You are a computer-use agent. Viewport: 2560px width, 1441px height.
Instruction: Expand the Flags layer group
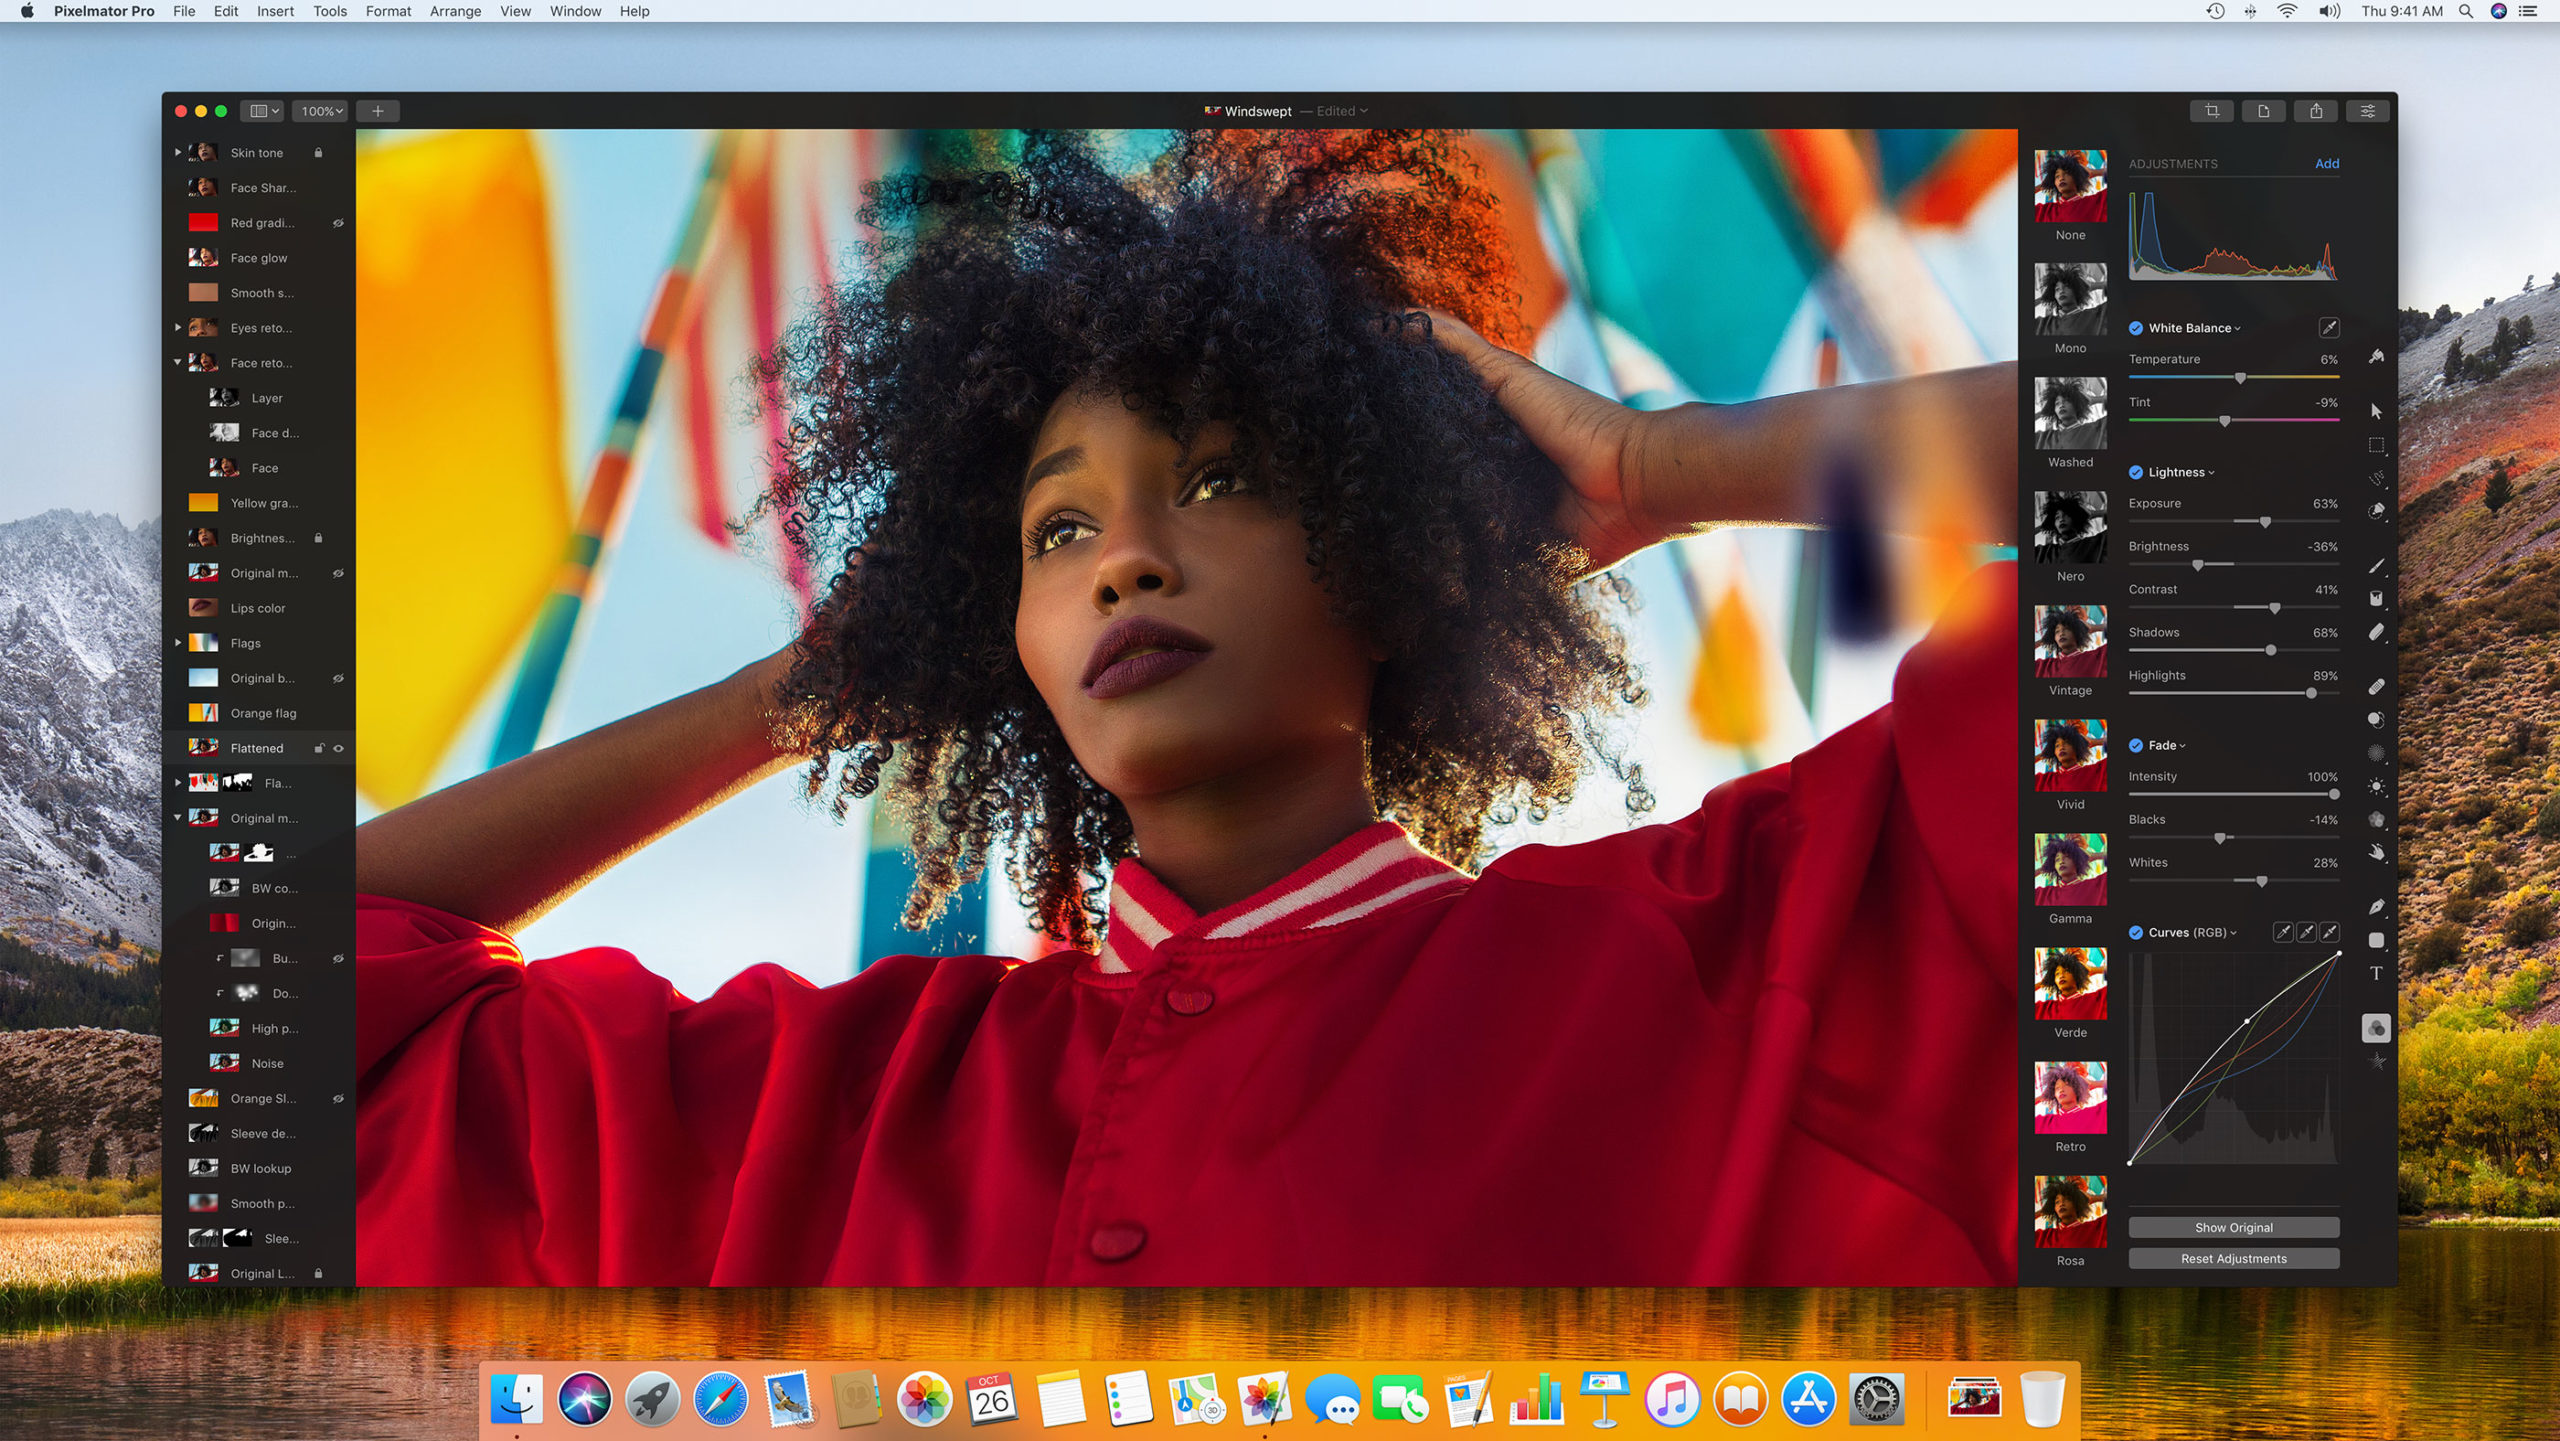179,643
